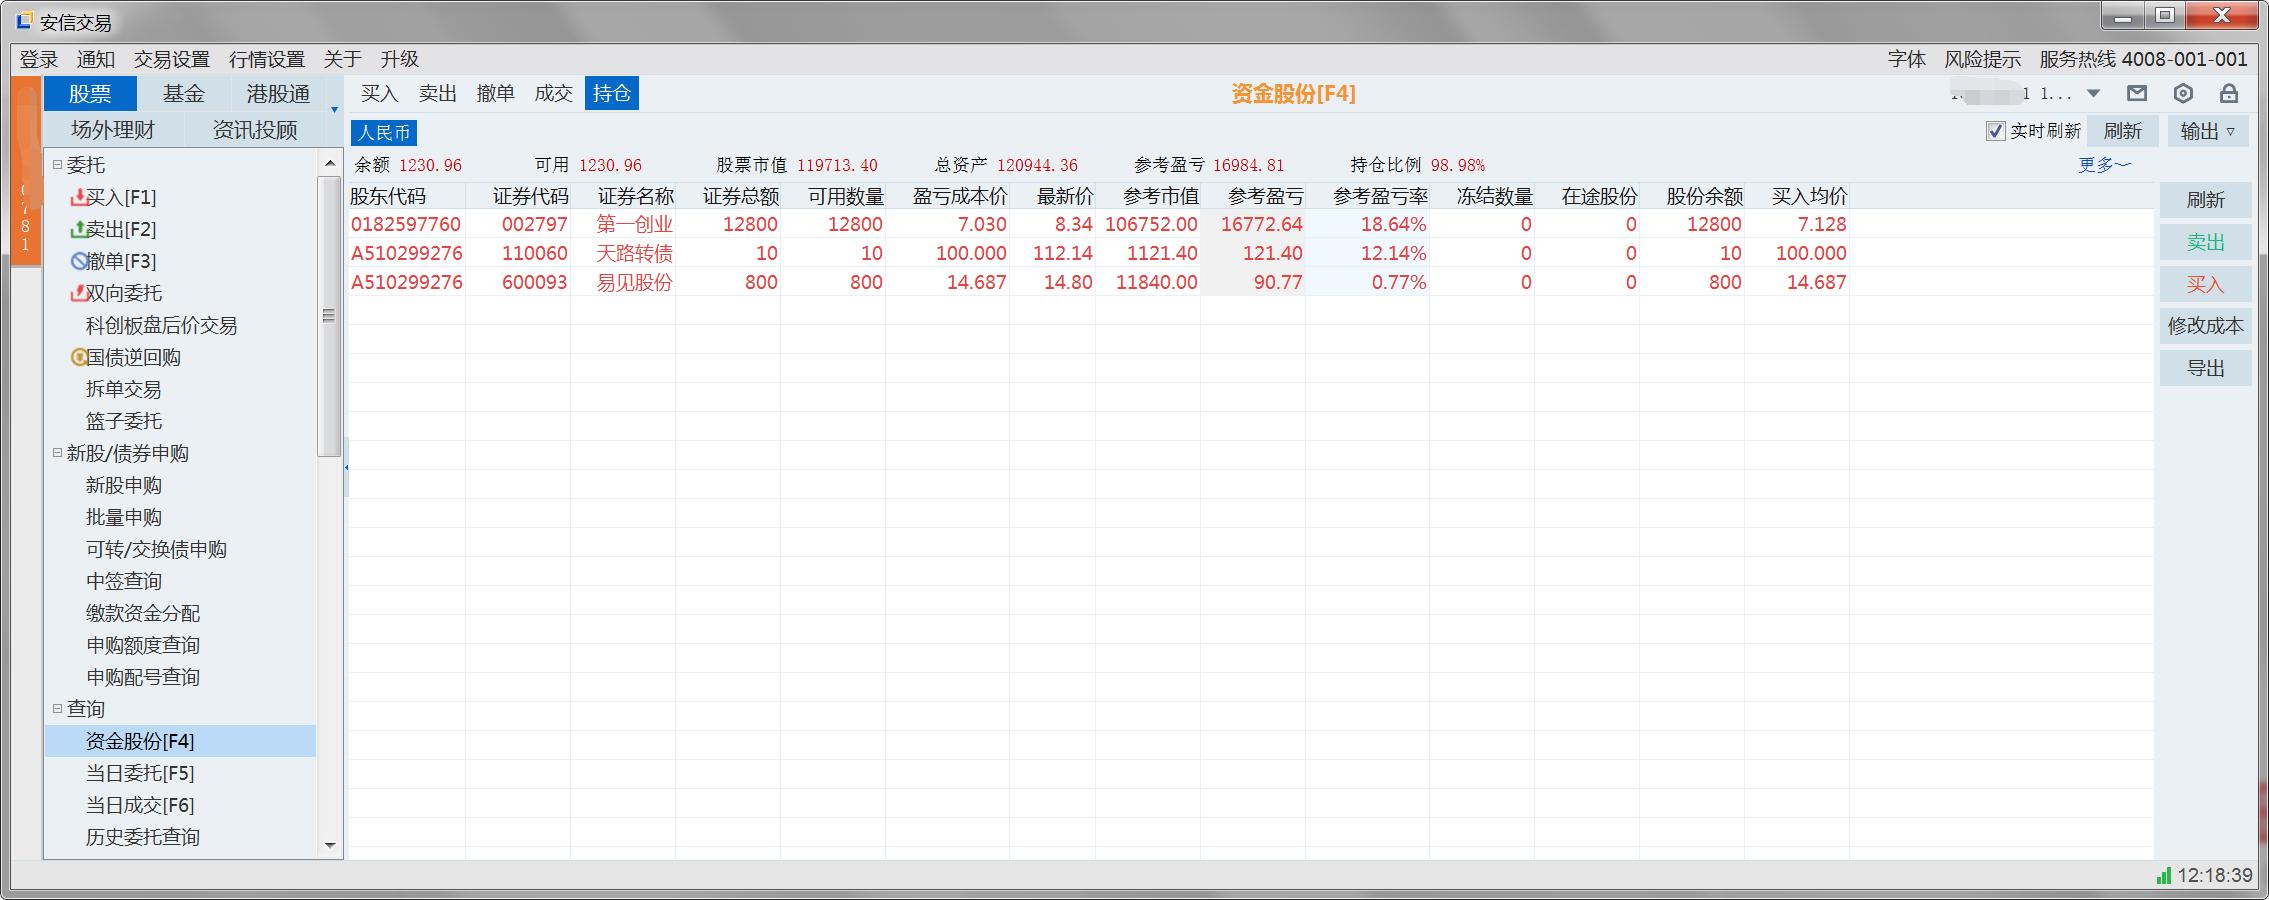
Task: Select the 持仓 toolbar tab
Action: tap(612, 93)
